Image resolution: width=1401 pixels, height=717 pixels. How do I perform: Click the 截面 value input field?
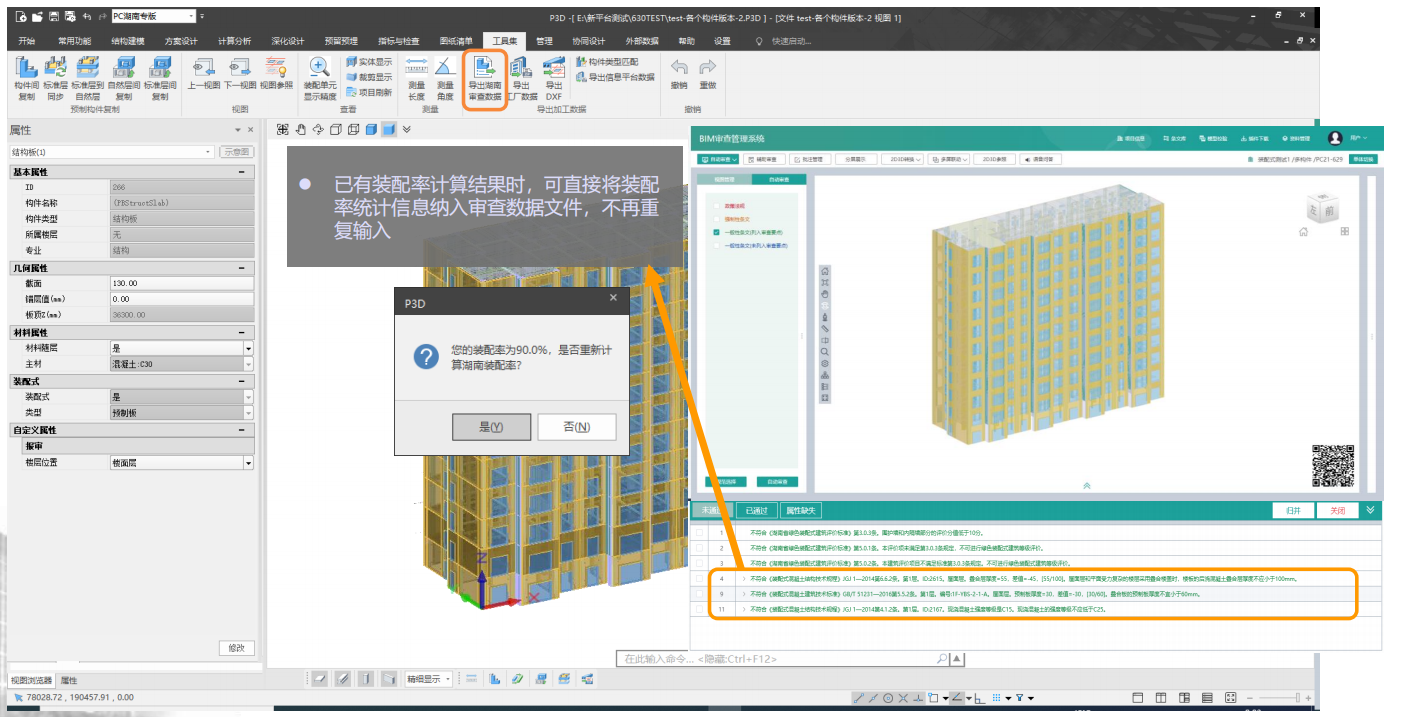[180, 284]
